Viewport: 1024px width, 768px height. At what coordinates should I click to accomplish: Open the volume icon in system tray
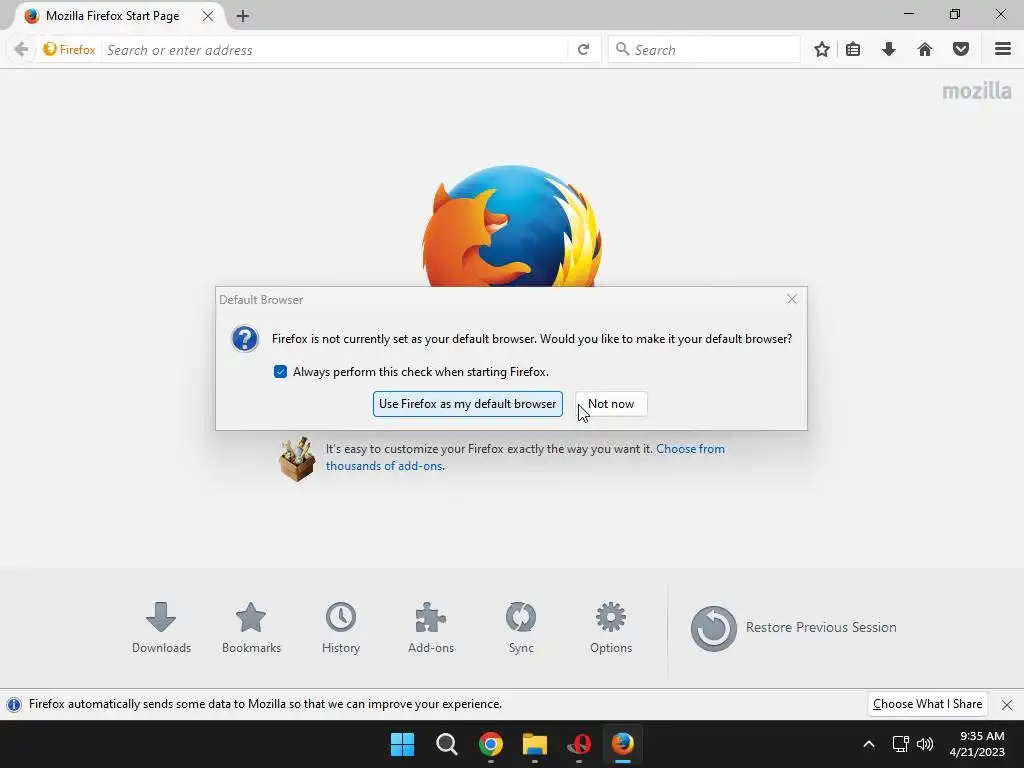925,744
